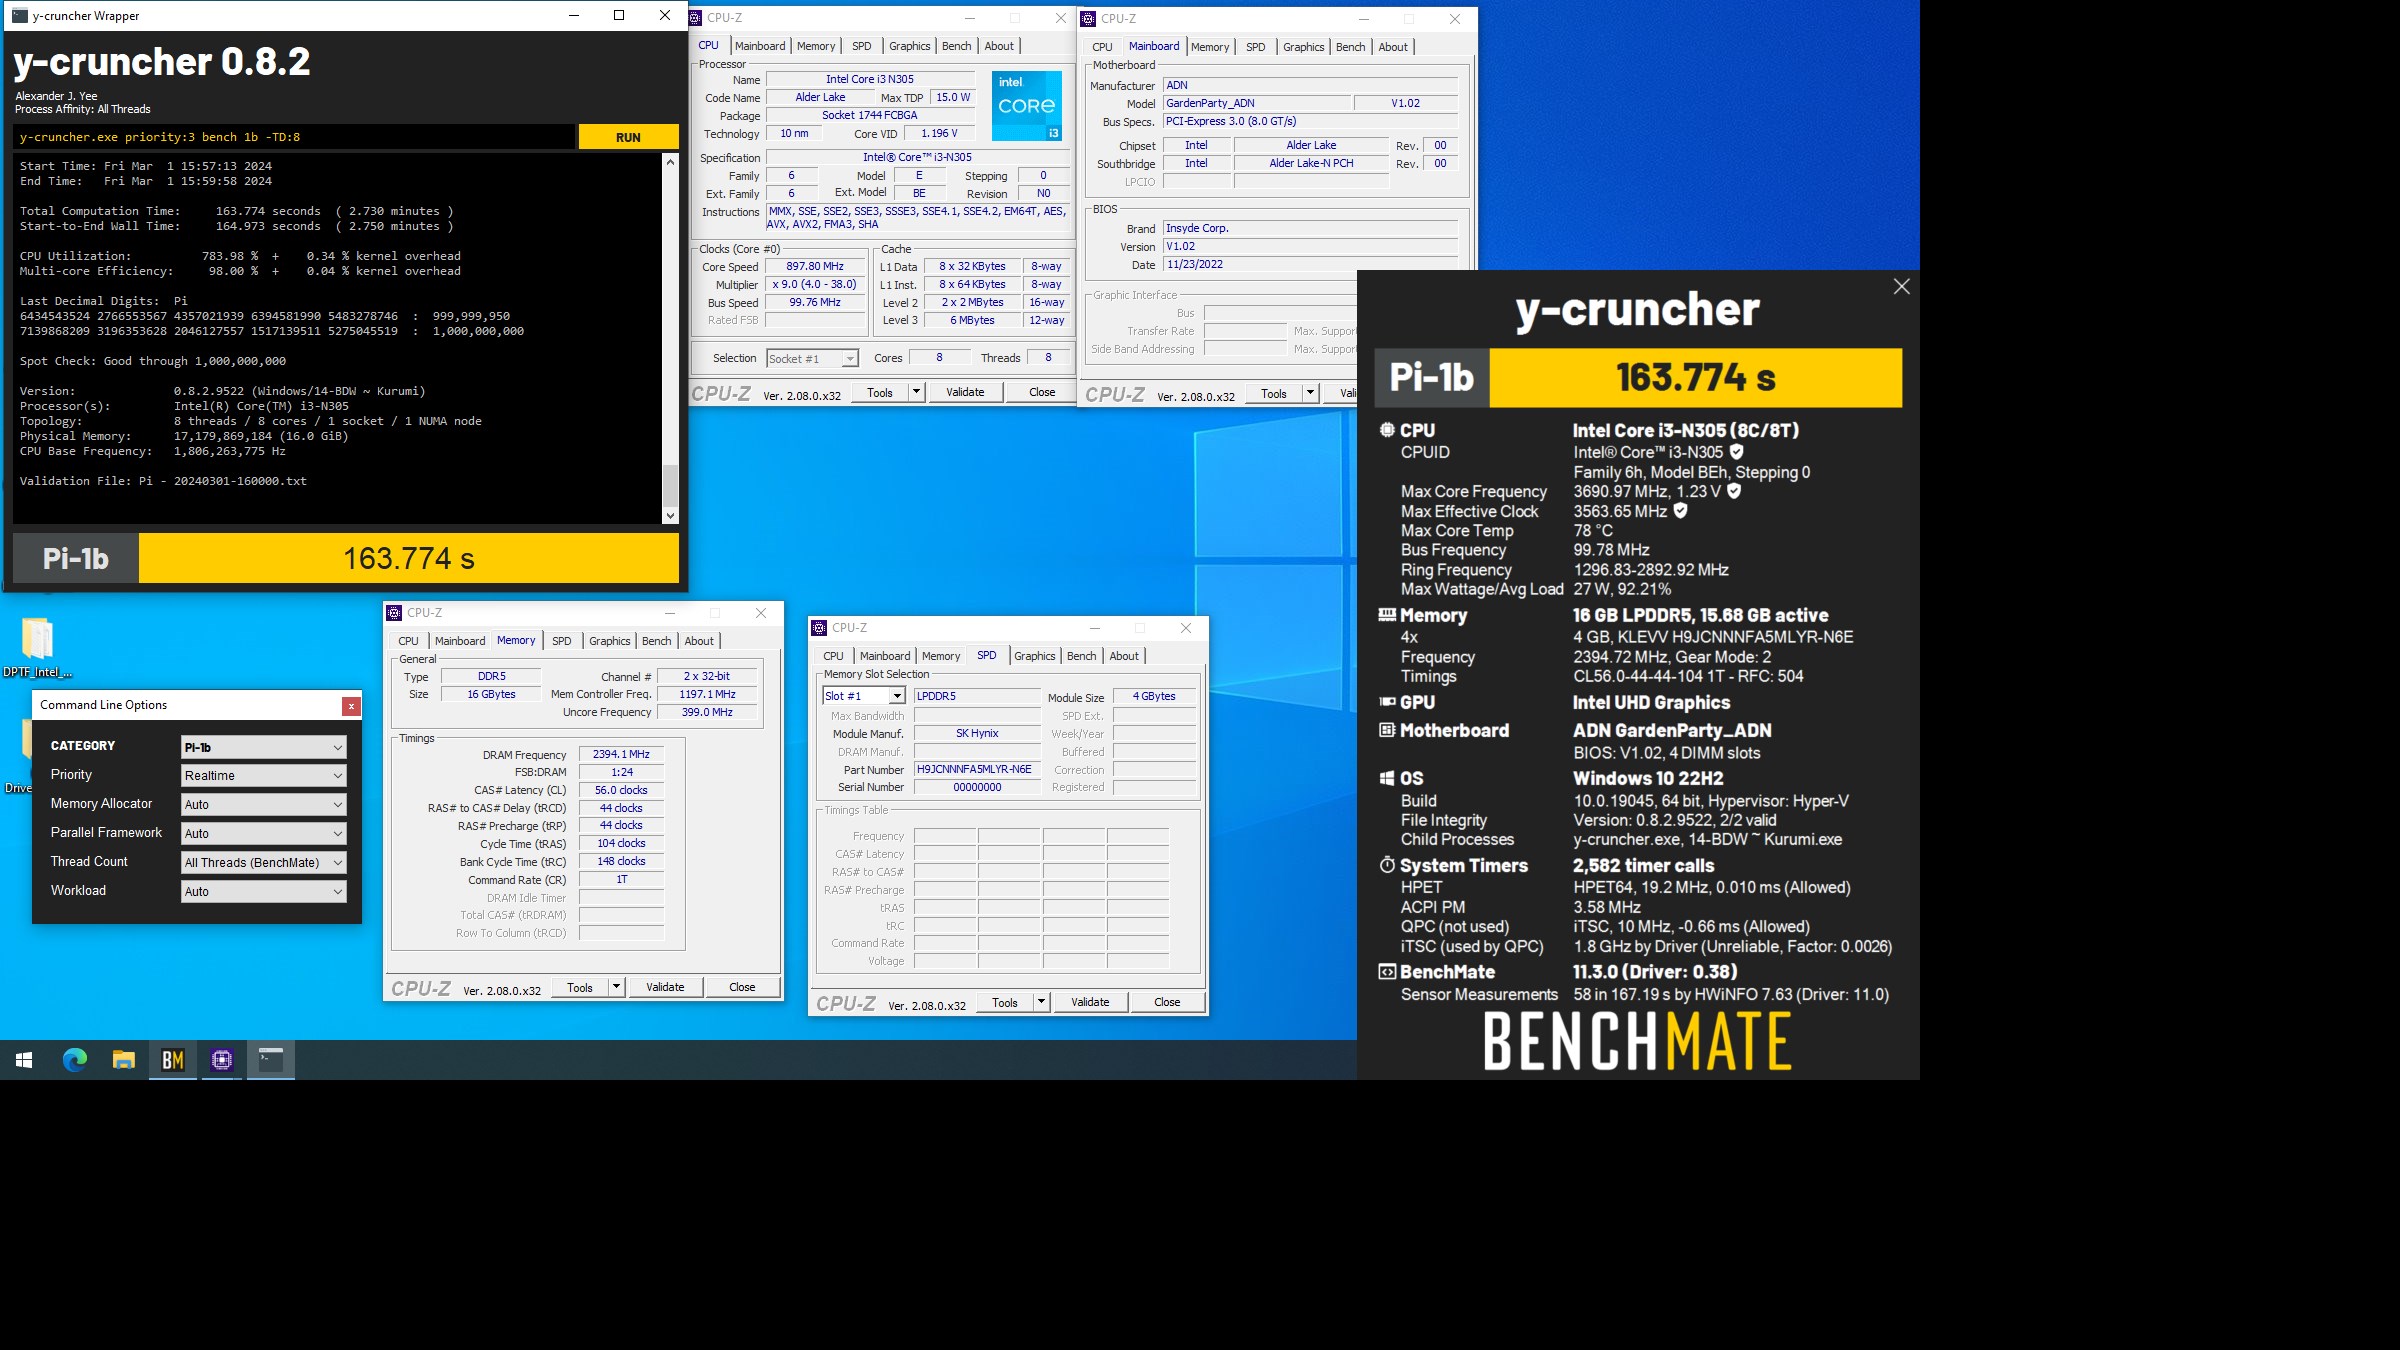Select About tab in CPU-Z SPD window
This screenshot has height=1350, width=2400.
pos(1124,656)
